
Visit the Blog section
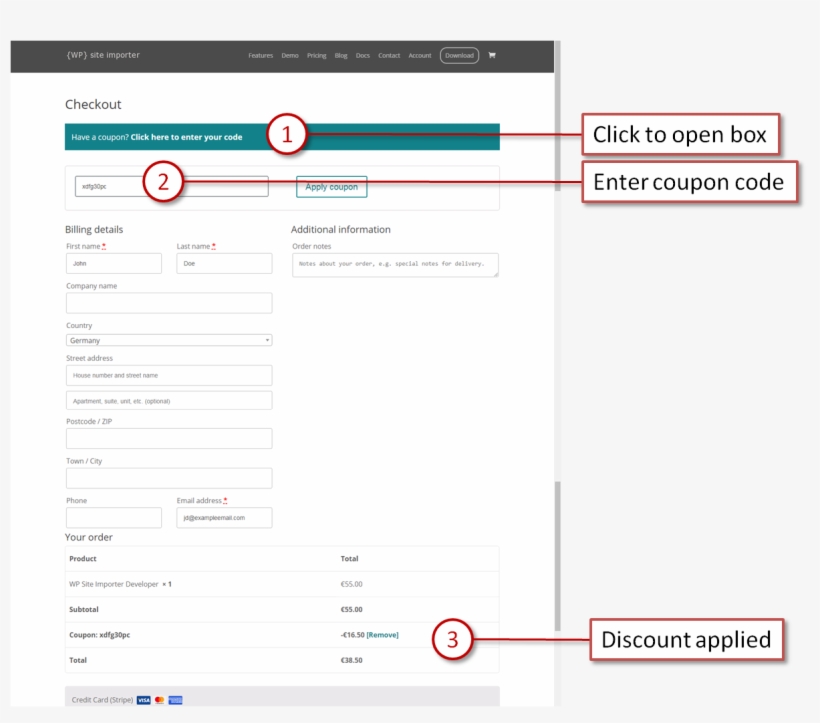click(341, 55)
